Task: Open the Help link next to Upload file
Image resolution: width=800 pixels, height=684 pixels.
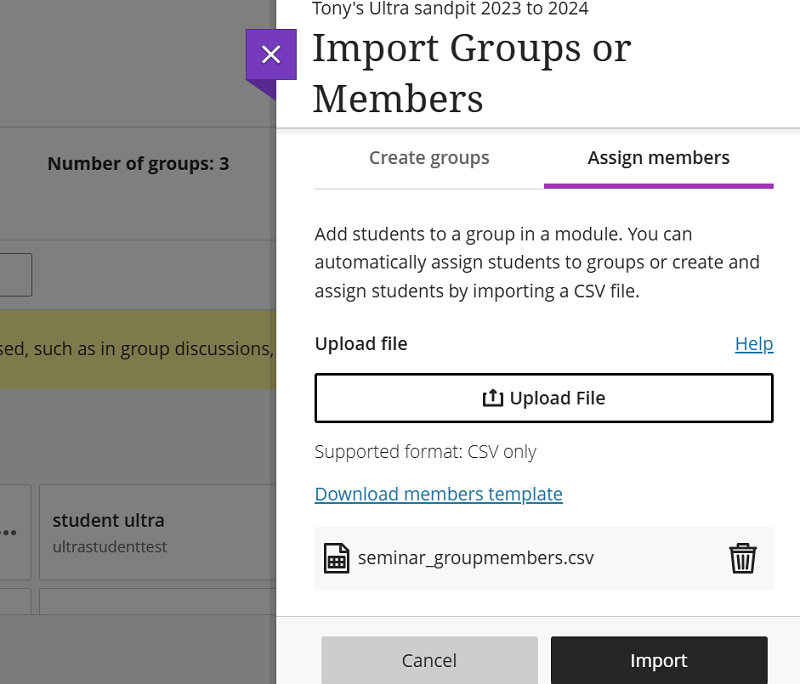Action: tap(754, 343)
